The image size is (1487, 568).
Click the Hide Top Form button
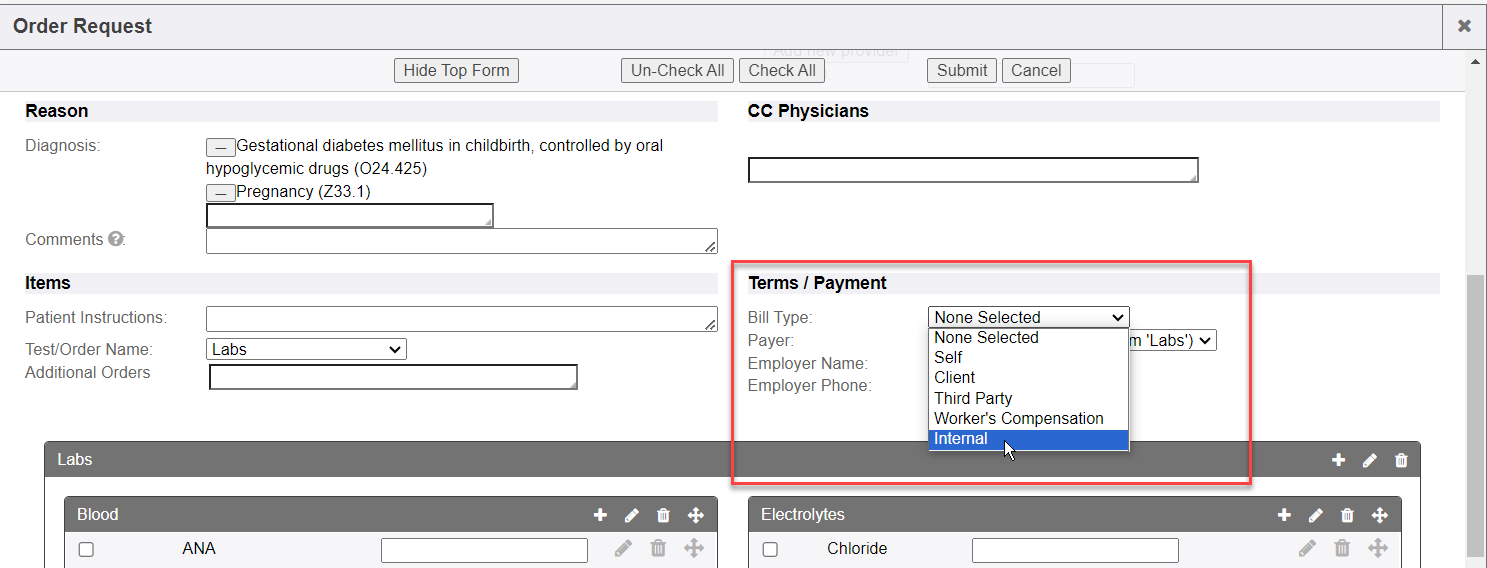tap(456, 70)
